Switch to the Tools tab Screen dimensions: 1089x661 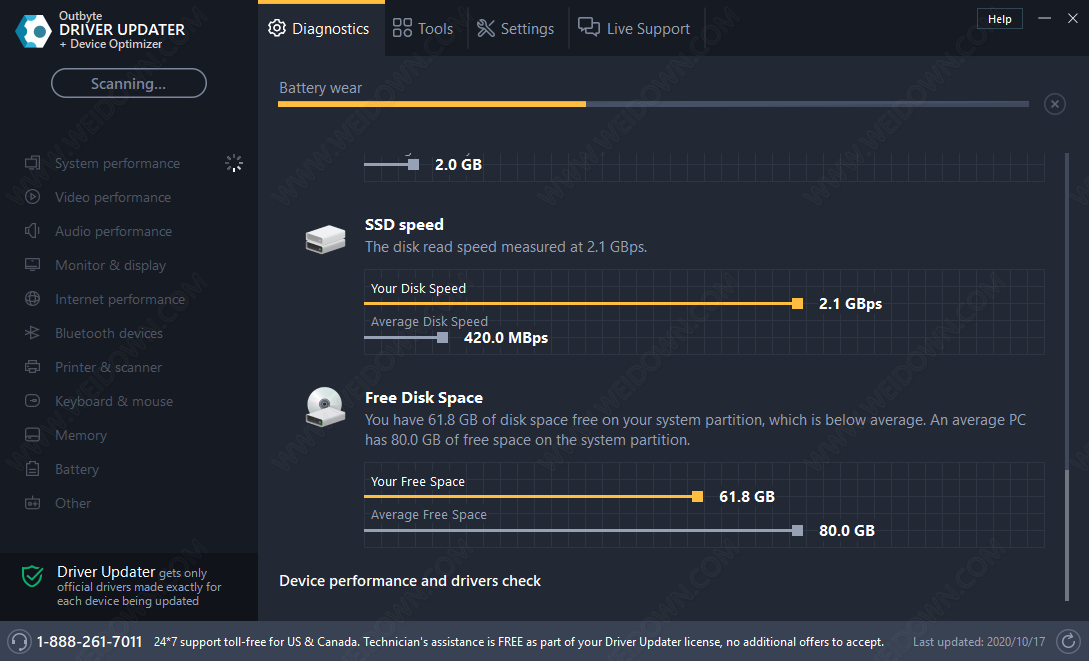click(424, 28)
